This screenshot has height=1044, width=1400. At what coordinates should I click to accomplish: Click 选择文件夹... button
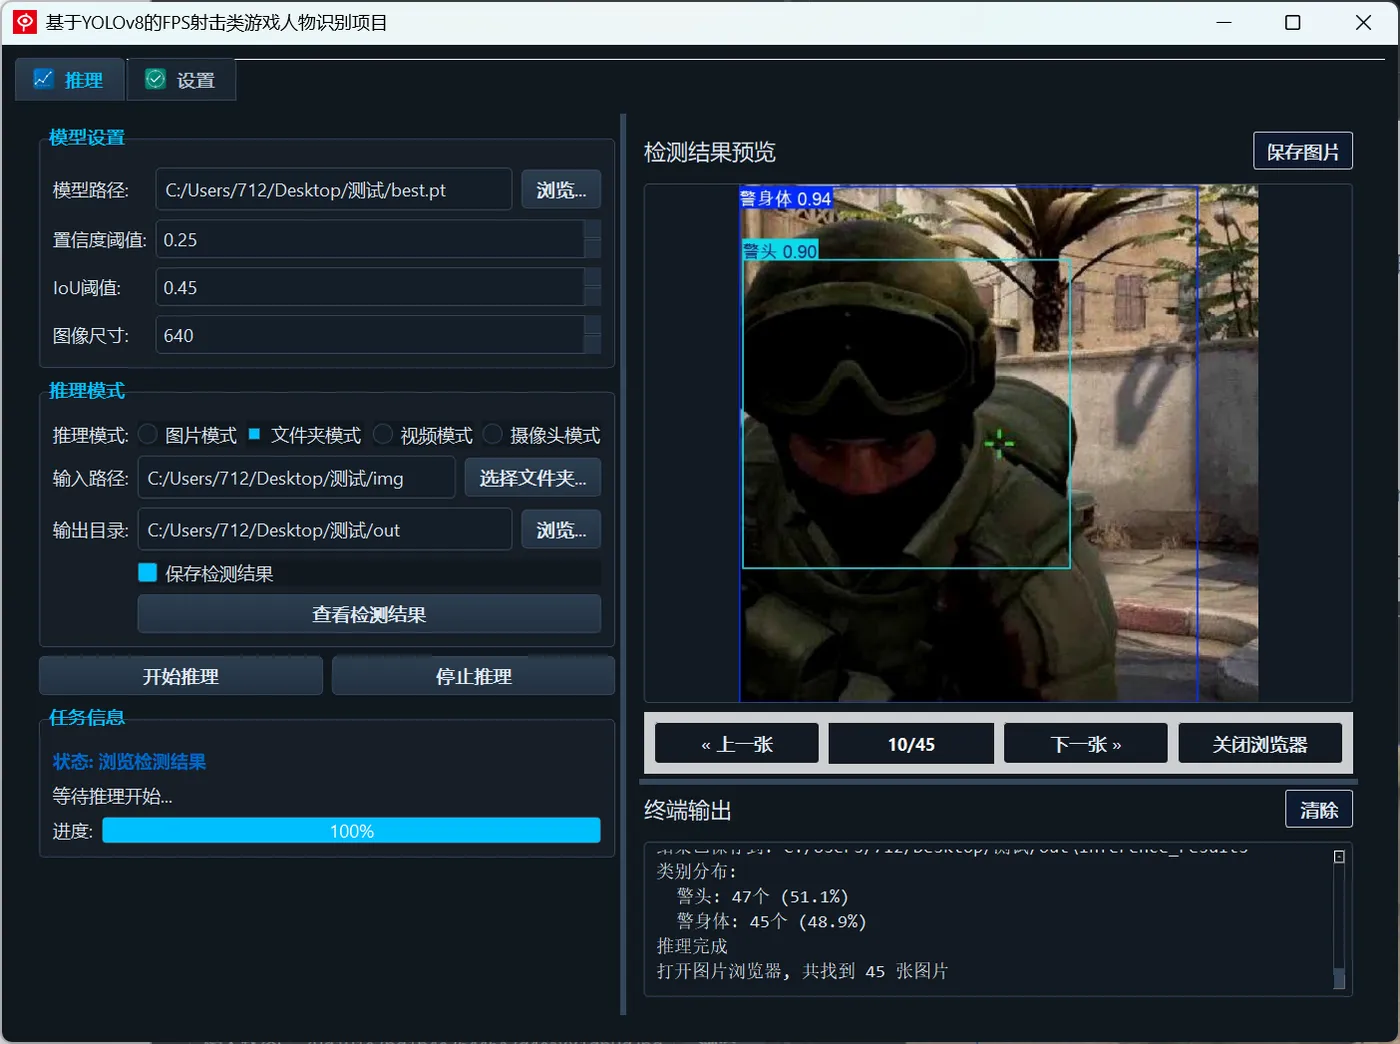click(532, 478)
